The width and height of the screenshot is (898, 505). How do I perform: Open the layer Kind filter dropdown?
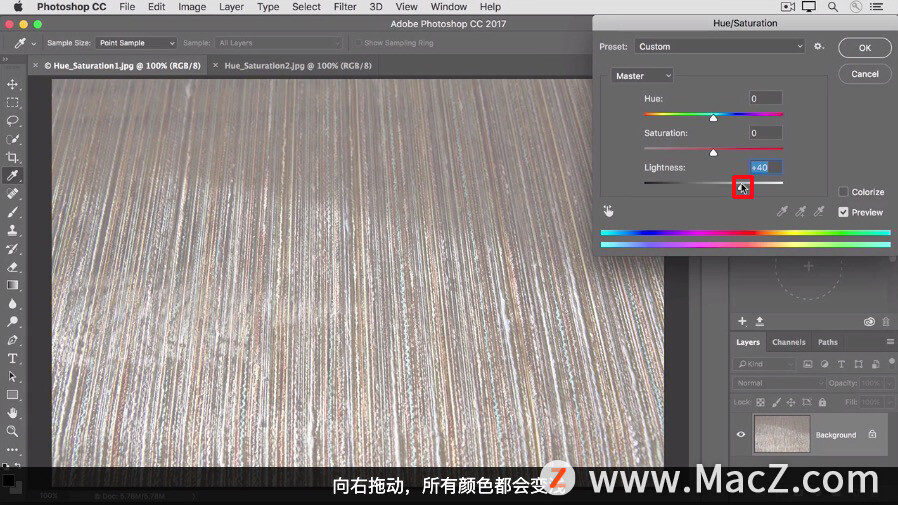point(765,364)
